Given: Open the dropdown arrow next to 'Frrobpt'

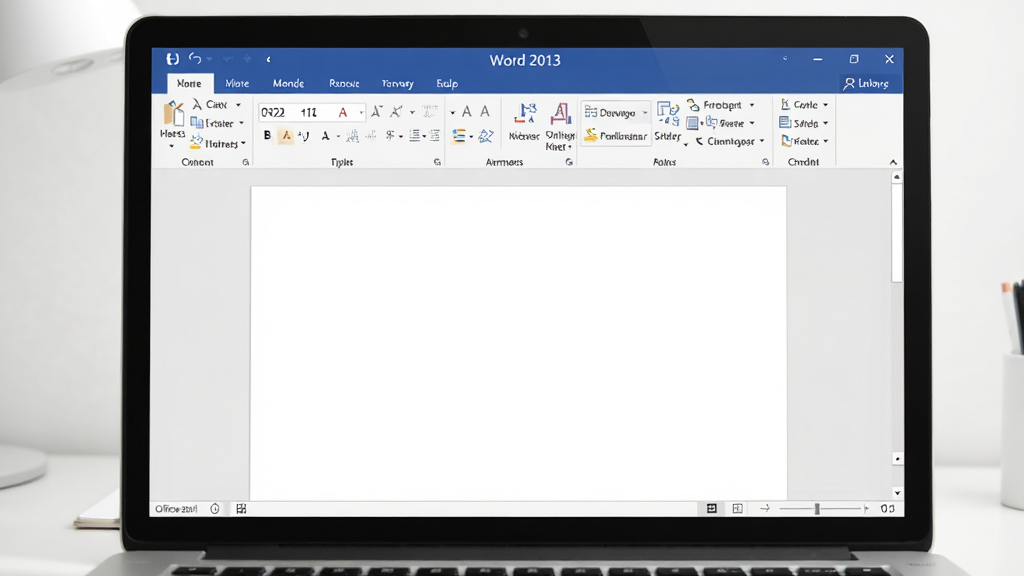Looking at the screenshot, I should point(752,105).
